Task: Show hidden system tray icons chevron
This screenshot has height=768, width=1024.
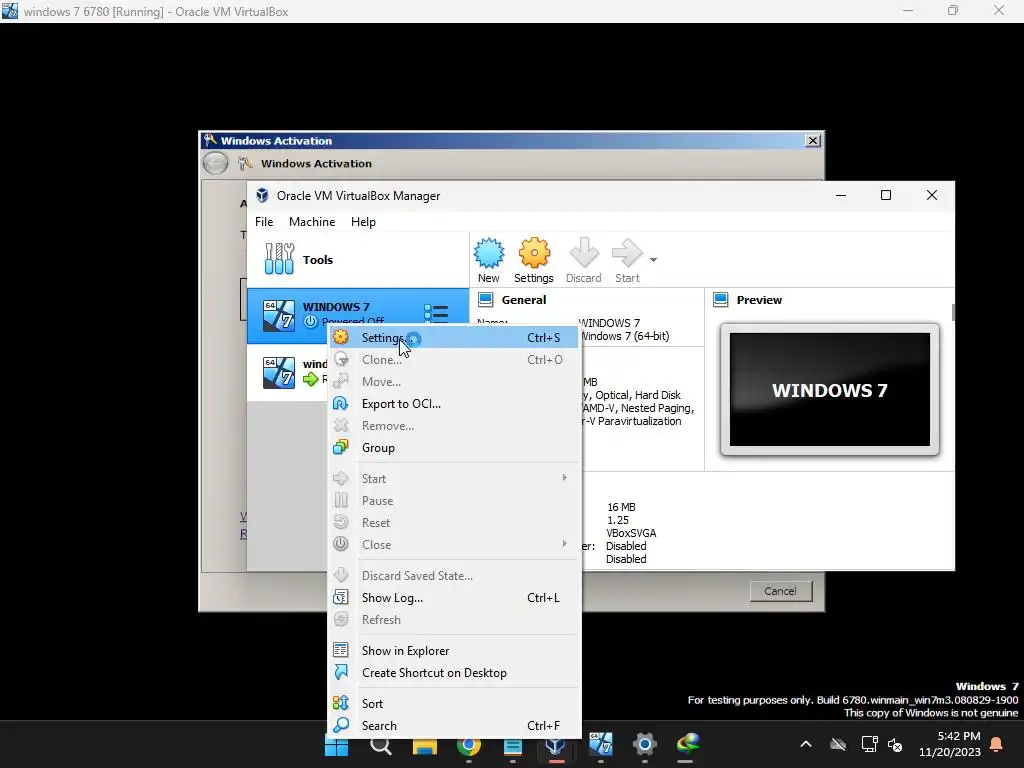Action: coord(806,744)
